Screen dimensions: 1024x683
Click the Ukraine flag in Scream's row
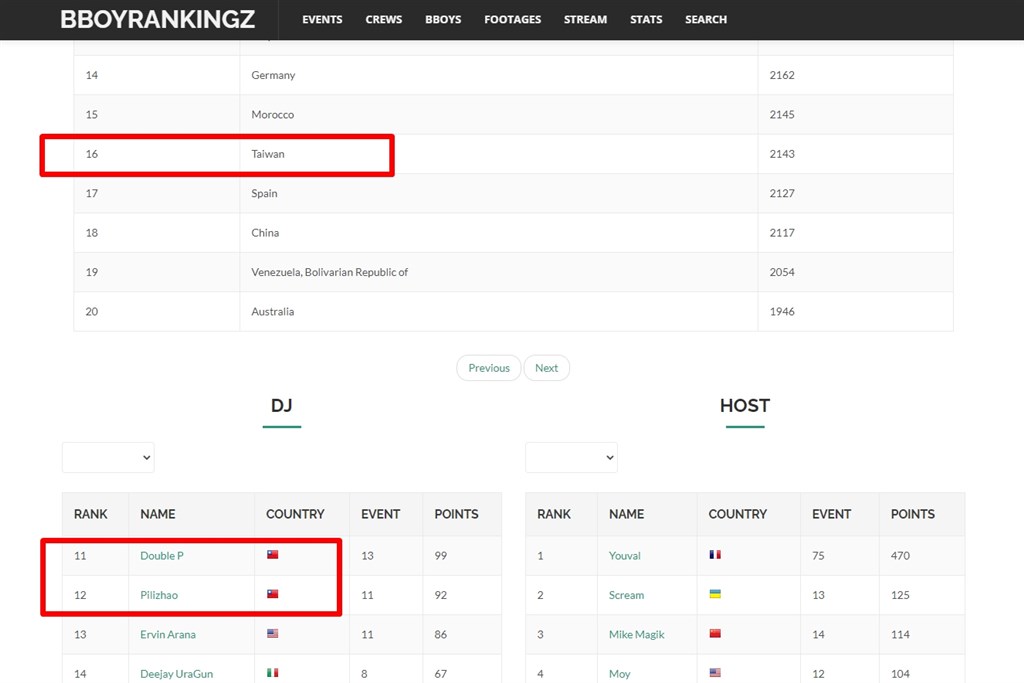[x=715, y=594]
